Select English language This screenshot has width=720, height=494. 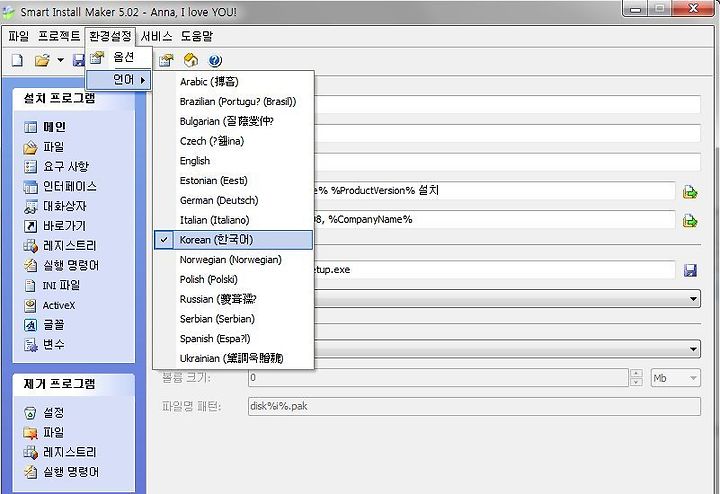coord(234,161)
